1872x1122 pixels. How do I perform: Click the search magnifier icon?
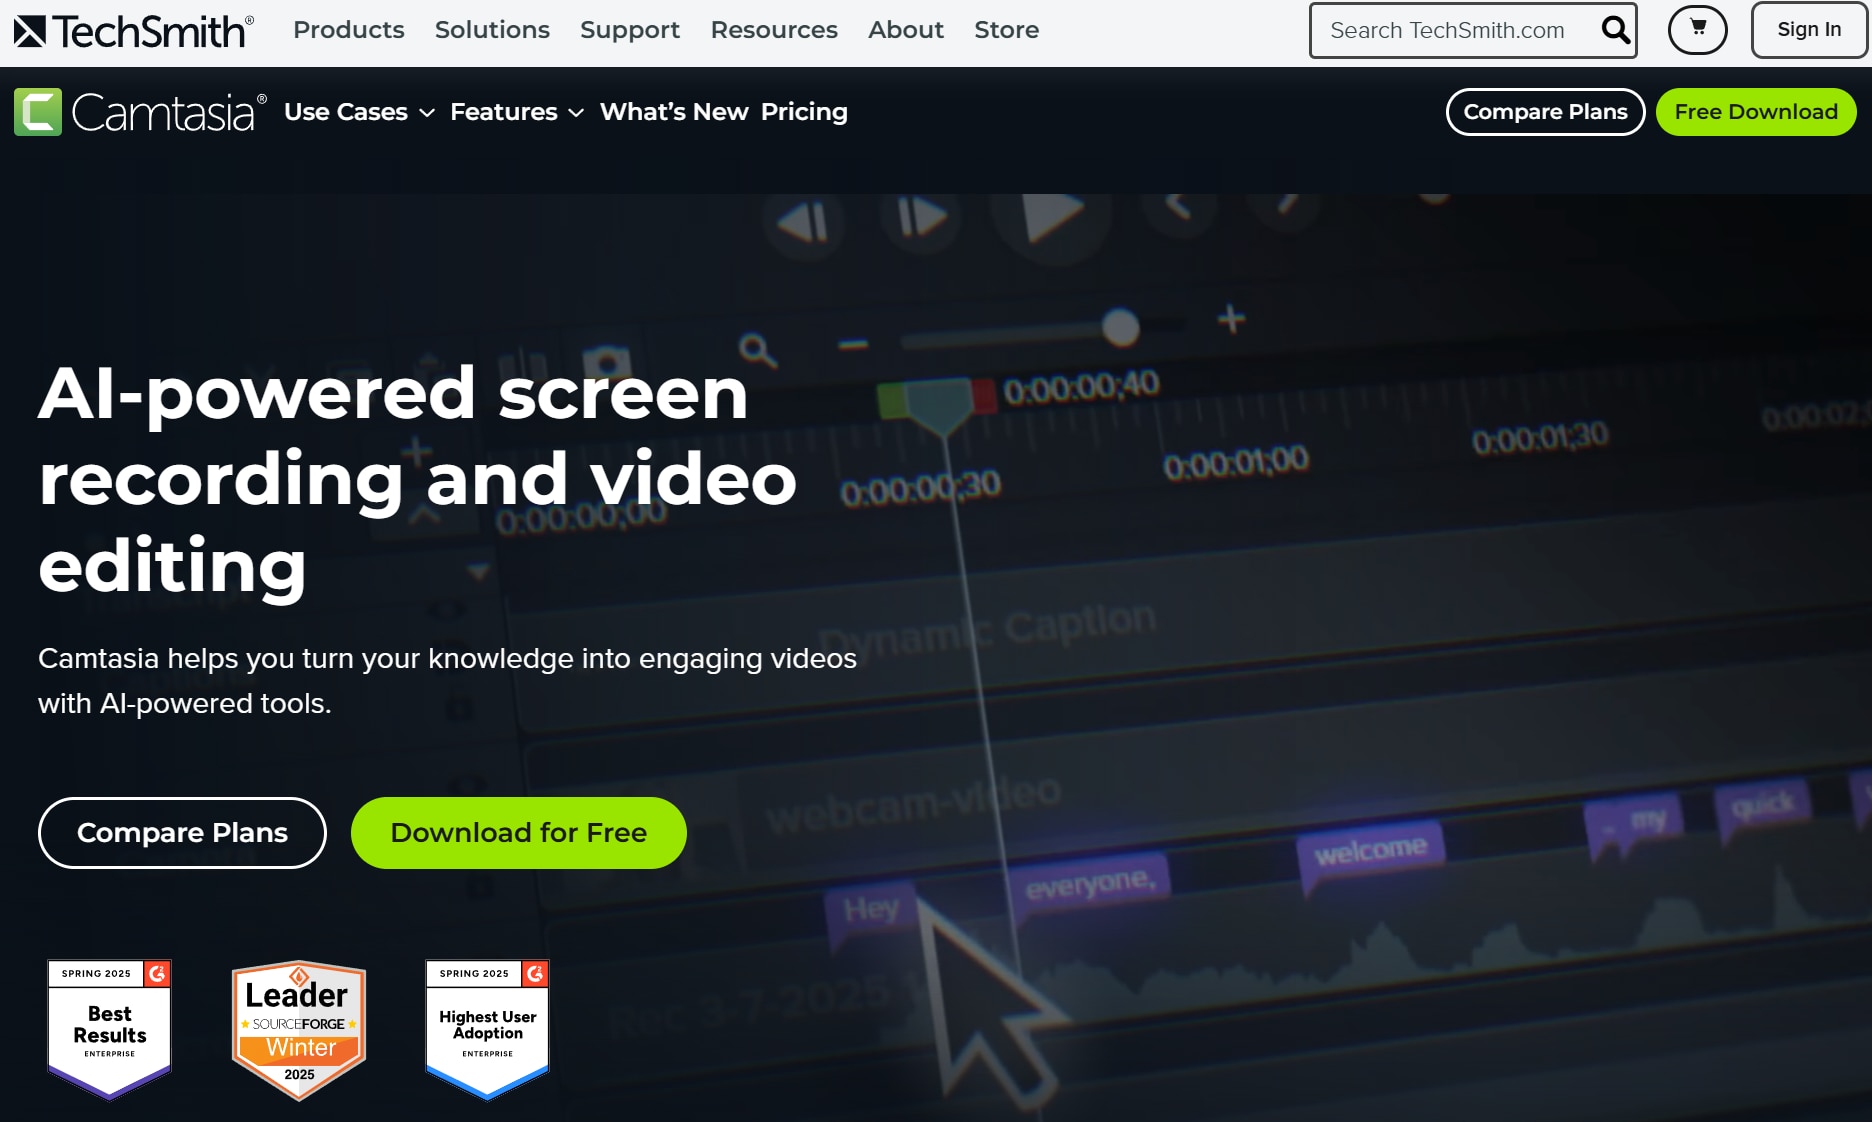1615,30
